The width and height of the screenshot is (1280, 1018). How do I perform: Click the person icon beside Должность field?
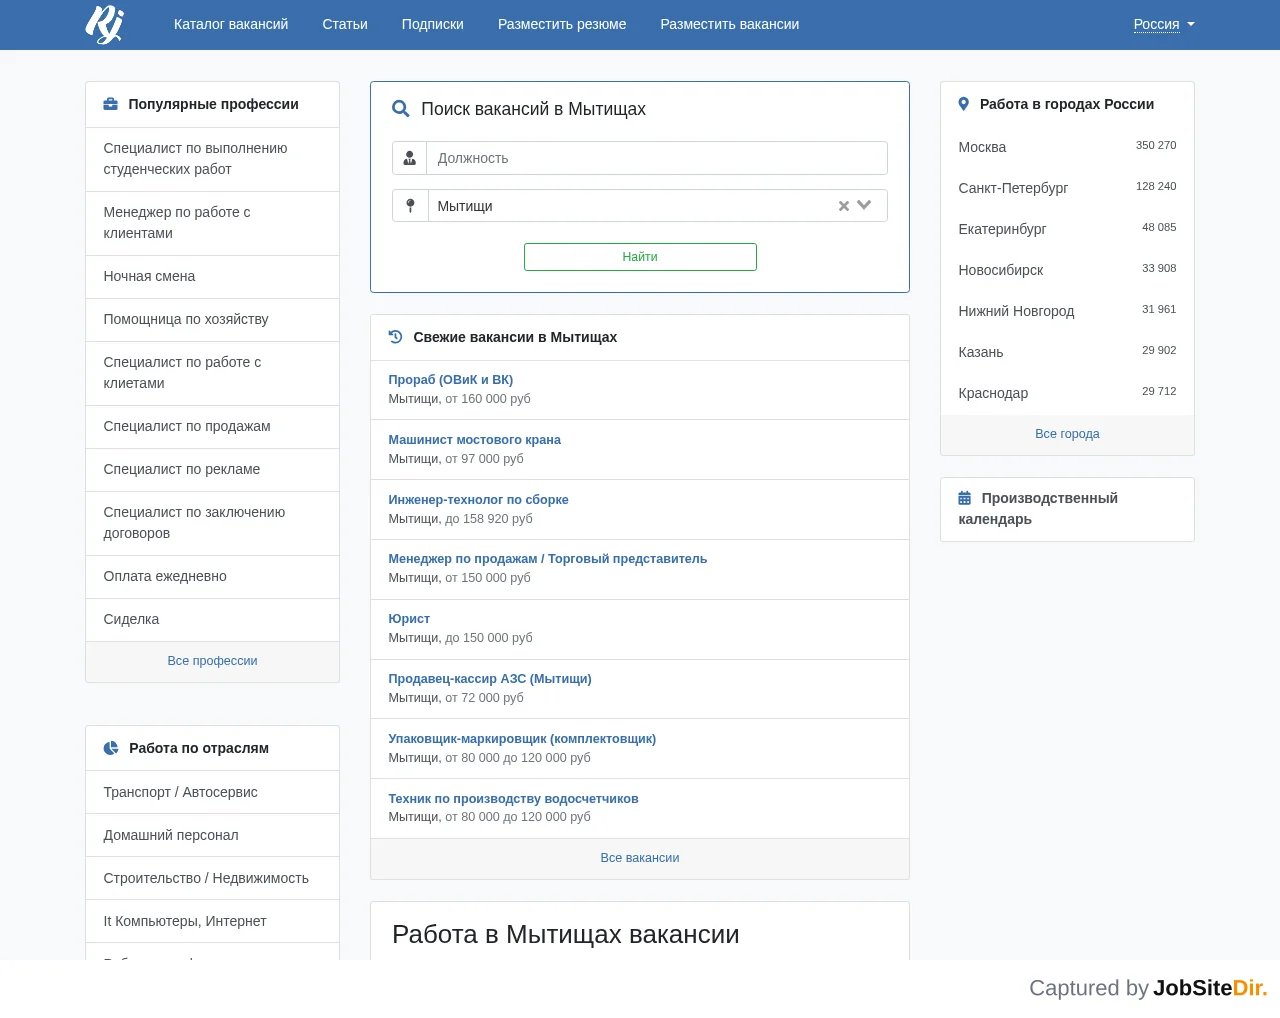410,158
